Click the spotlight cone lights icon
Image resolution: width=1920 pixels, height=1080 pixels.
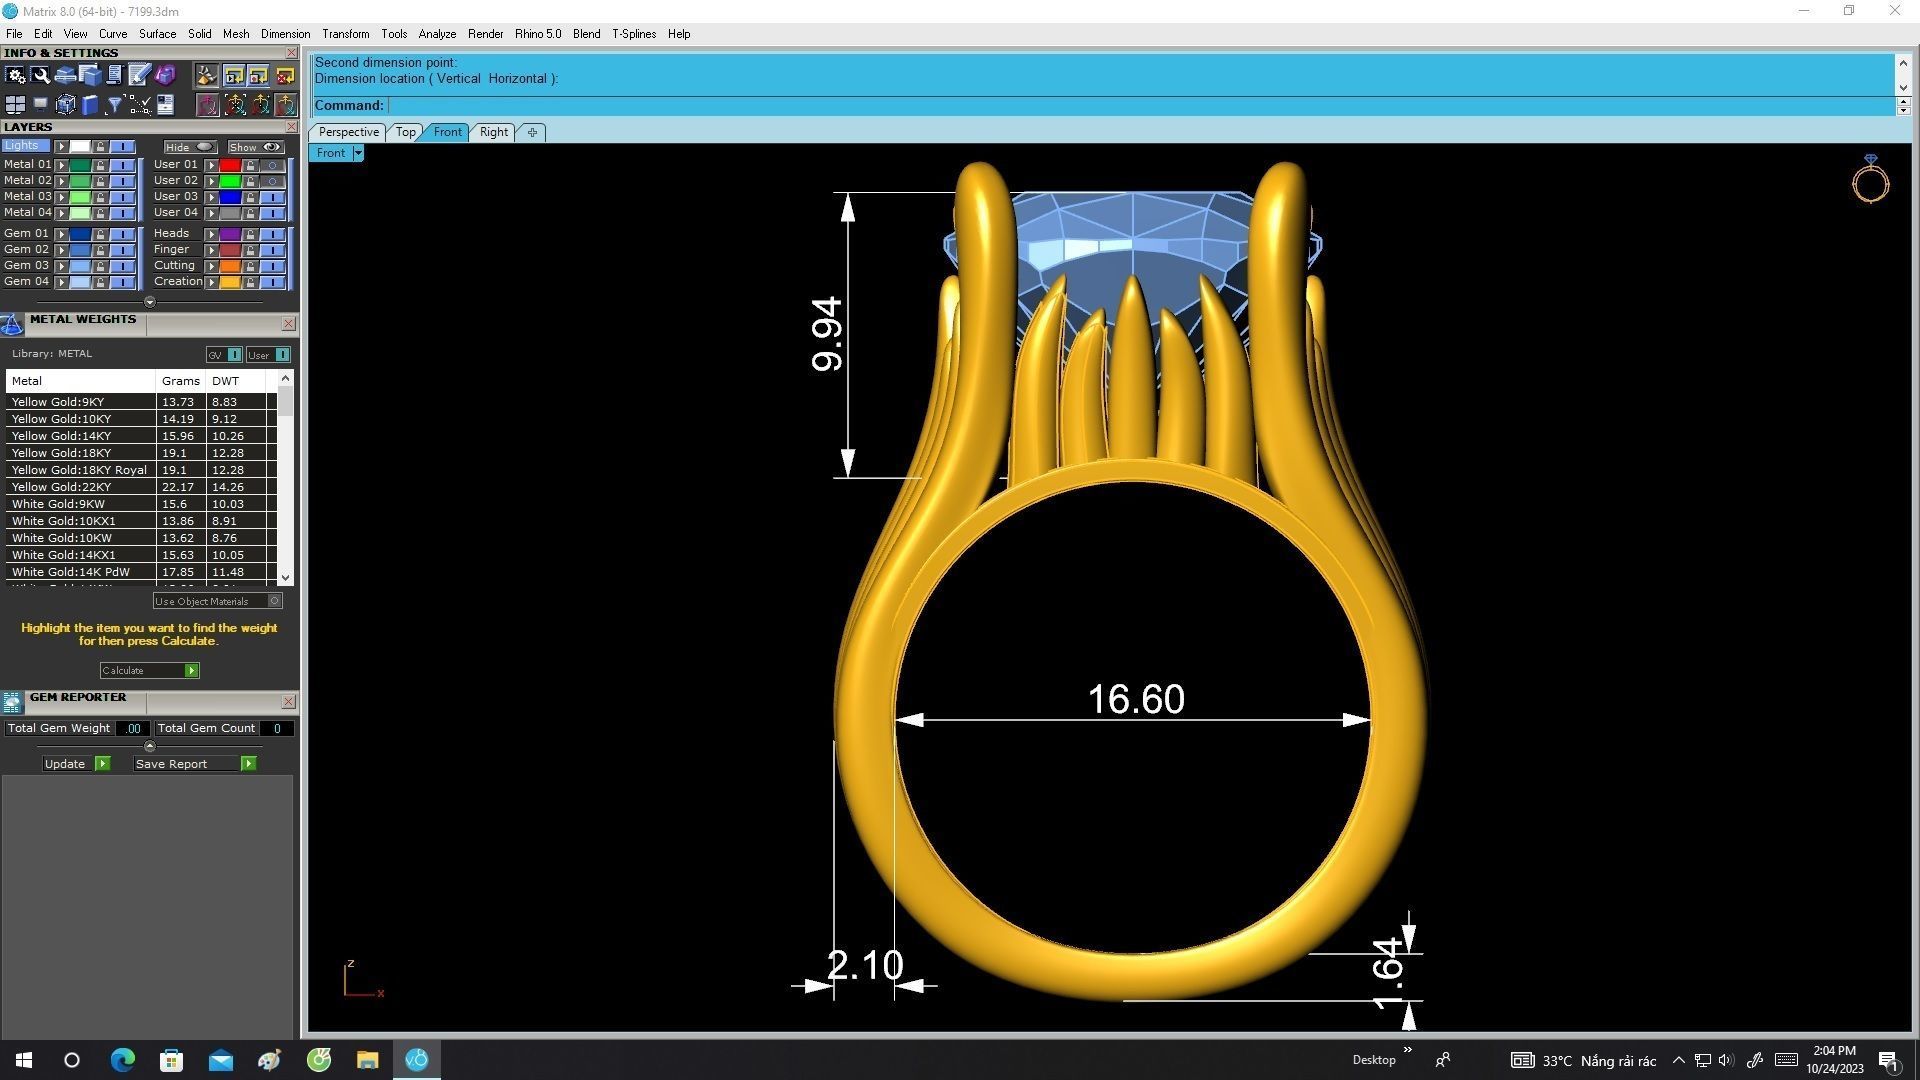tap(207, 75)
